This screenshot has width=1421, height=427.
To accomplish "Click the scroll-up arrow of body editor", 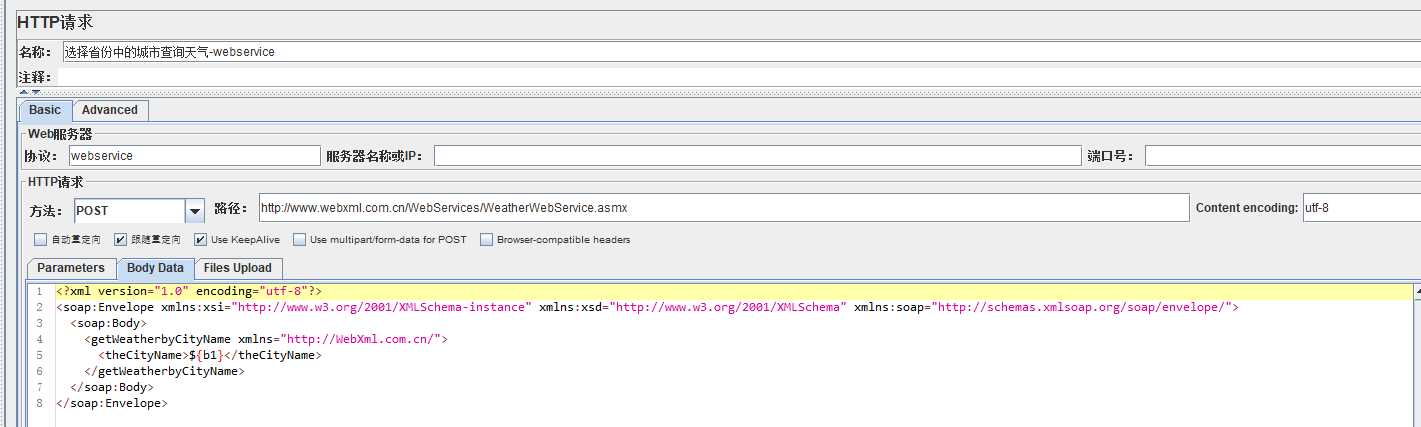I will (x=1416, y=291).
